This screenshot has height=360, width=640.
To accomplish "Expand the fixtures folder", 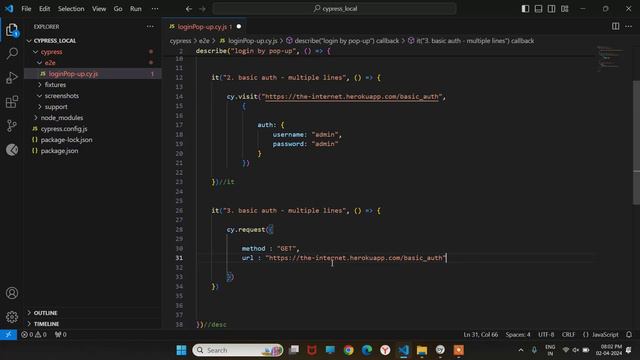I will [40, 85].
